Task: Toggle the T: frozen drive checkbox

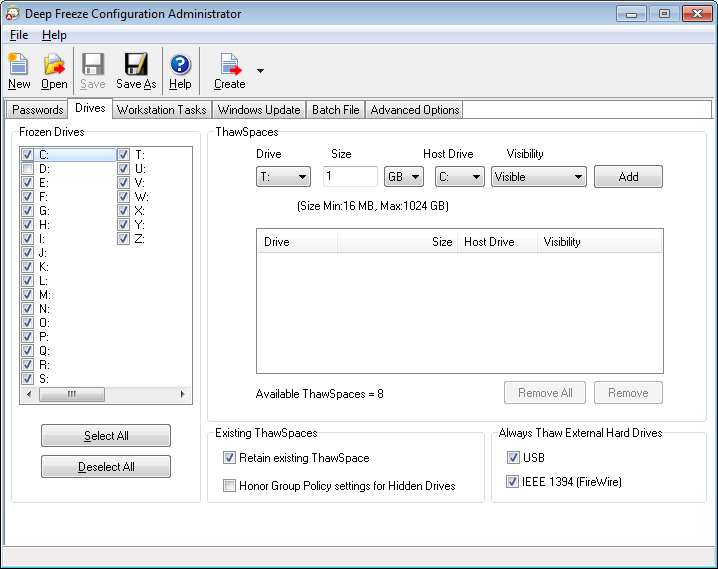Action: tap(123, 155)
